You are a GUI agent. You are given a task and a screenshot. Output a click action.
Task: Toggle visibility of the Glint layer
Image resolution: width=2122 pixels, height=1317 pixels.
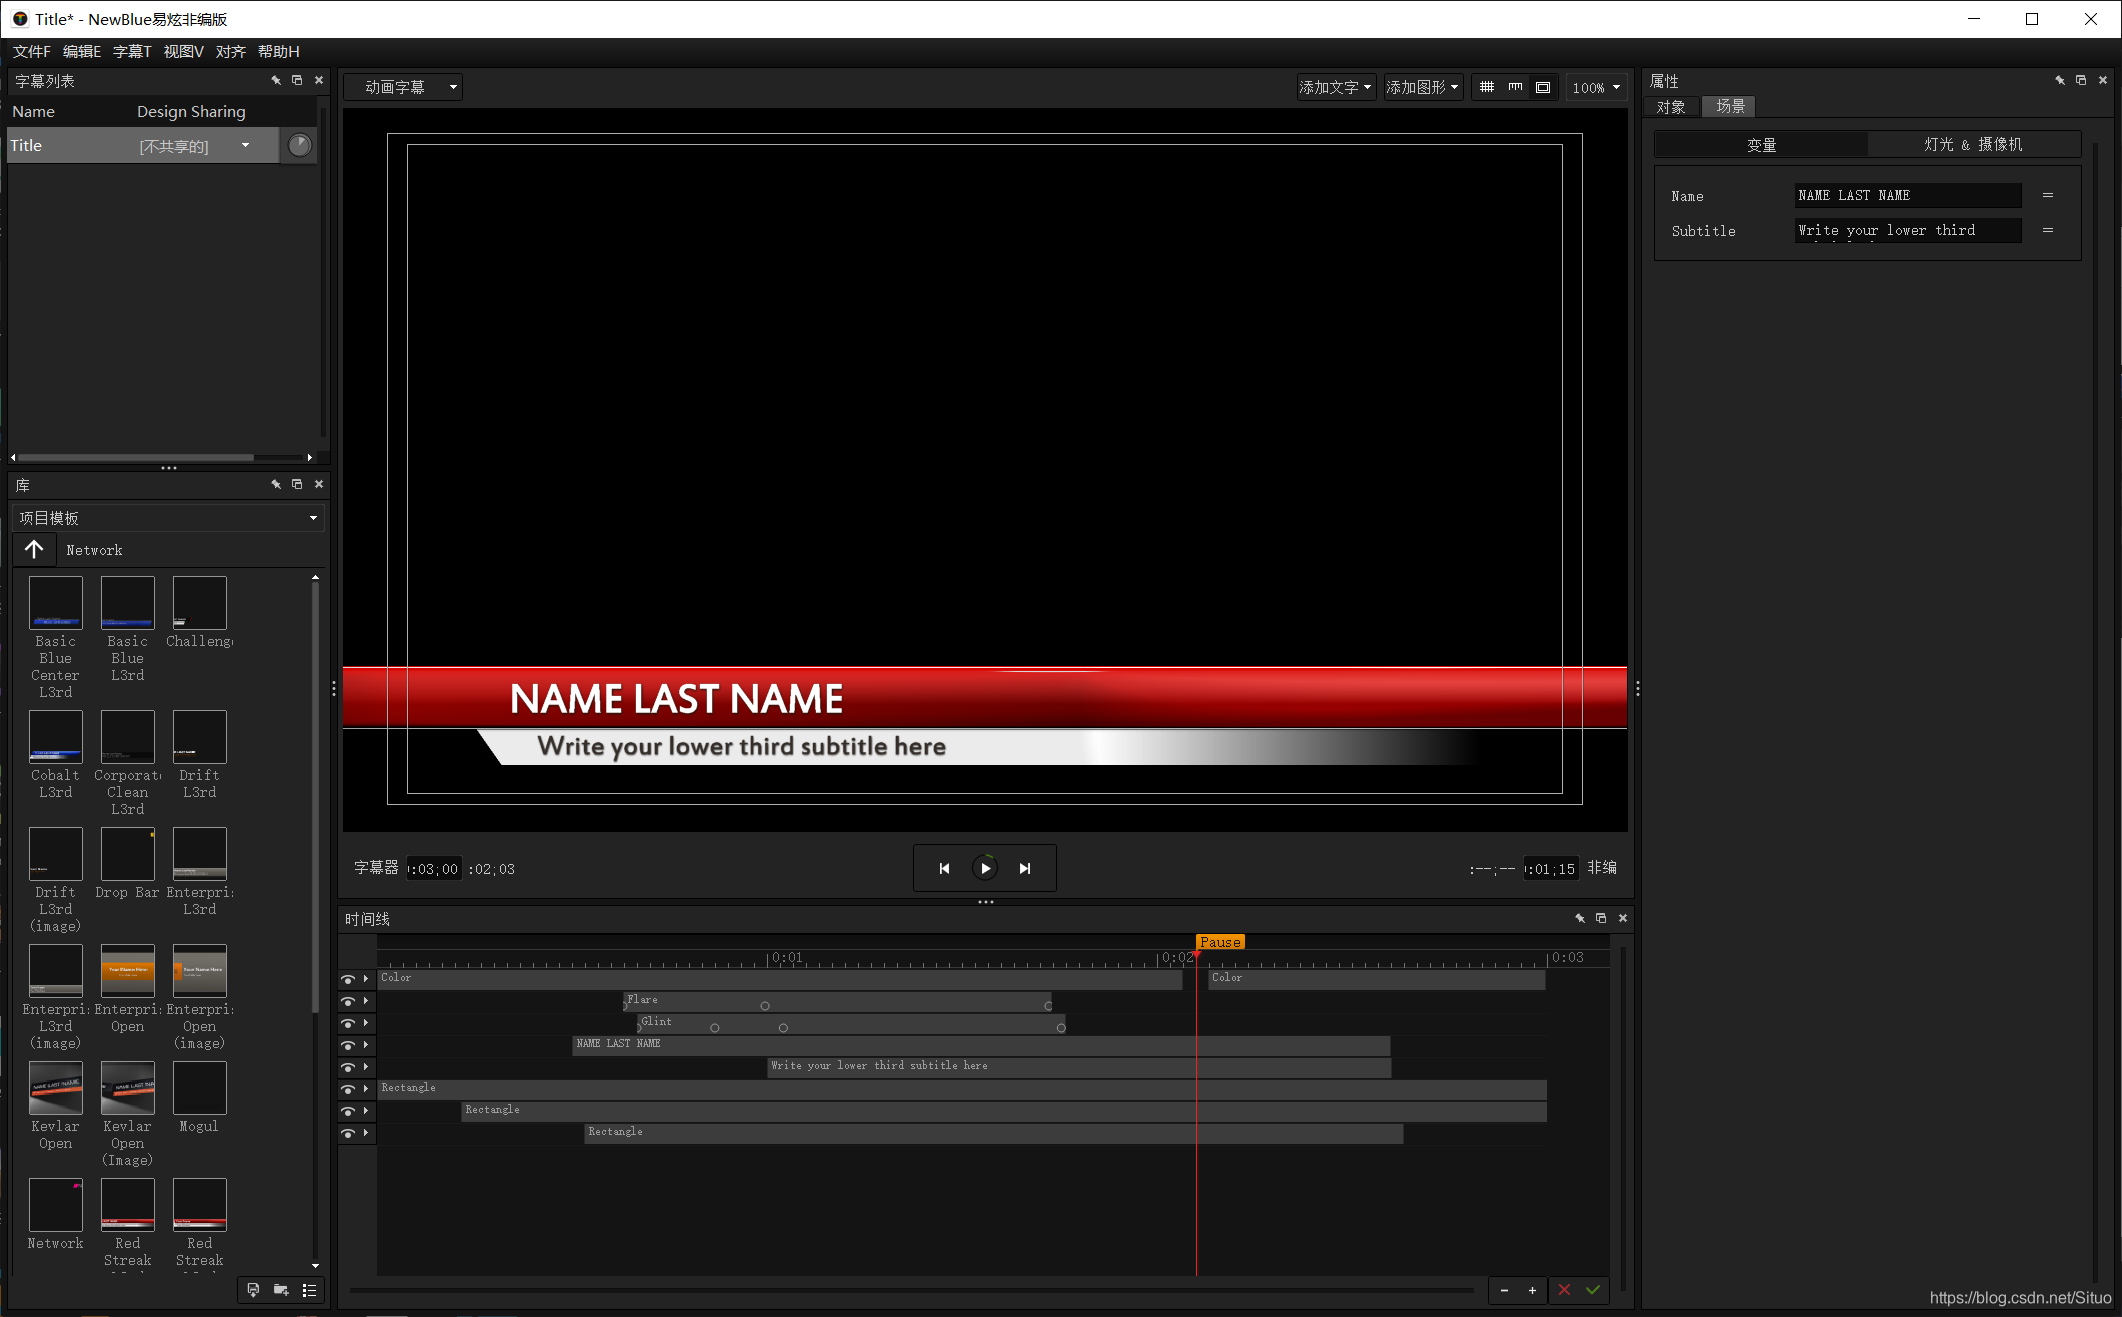point(348,1023)
